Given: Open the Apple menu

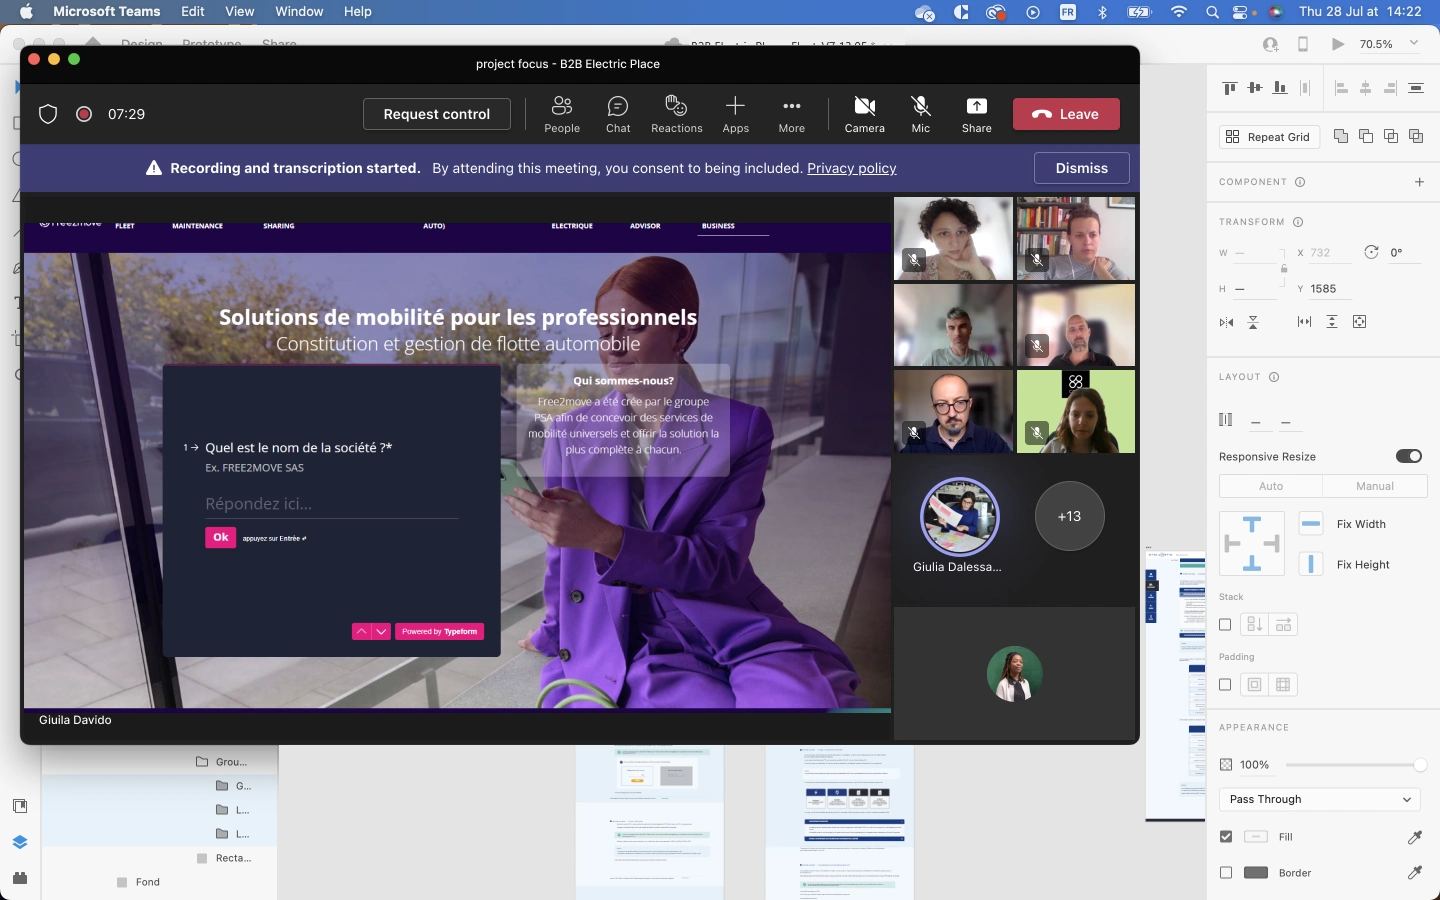Looking at the screenshot, I should pyautogui.click(x=26, y=12).
